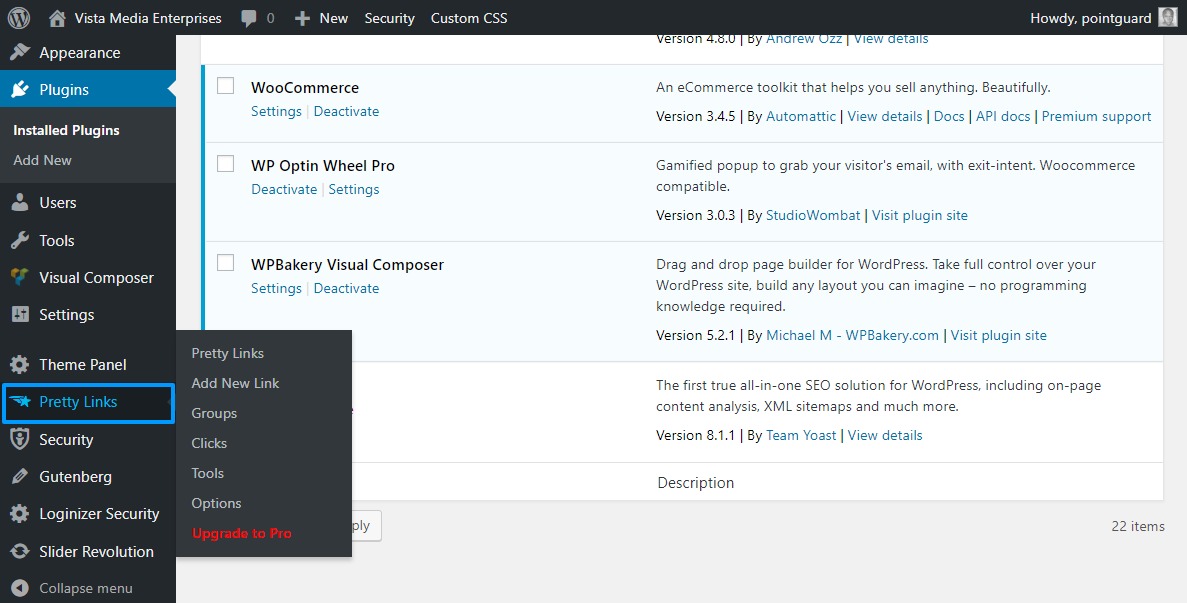1187x603 pixels.
Task: Open WPBakery Visual Composer Settings link
Action: click(x=276, y=288)
